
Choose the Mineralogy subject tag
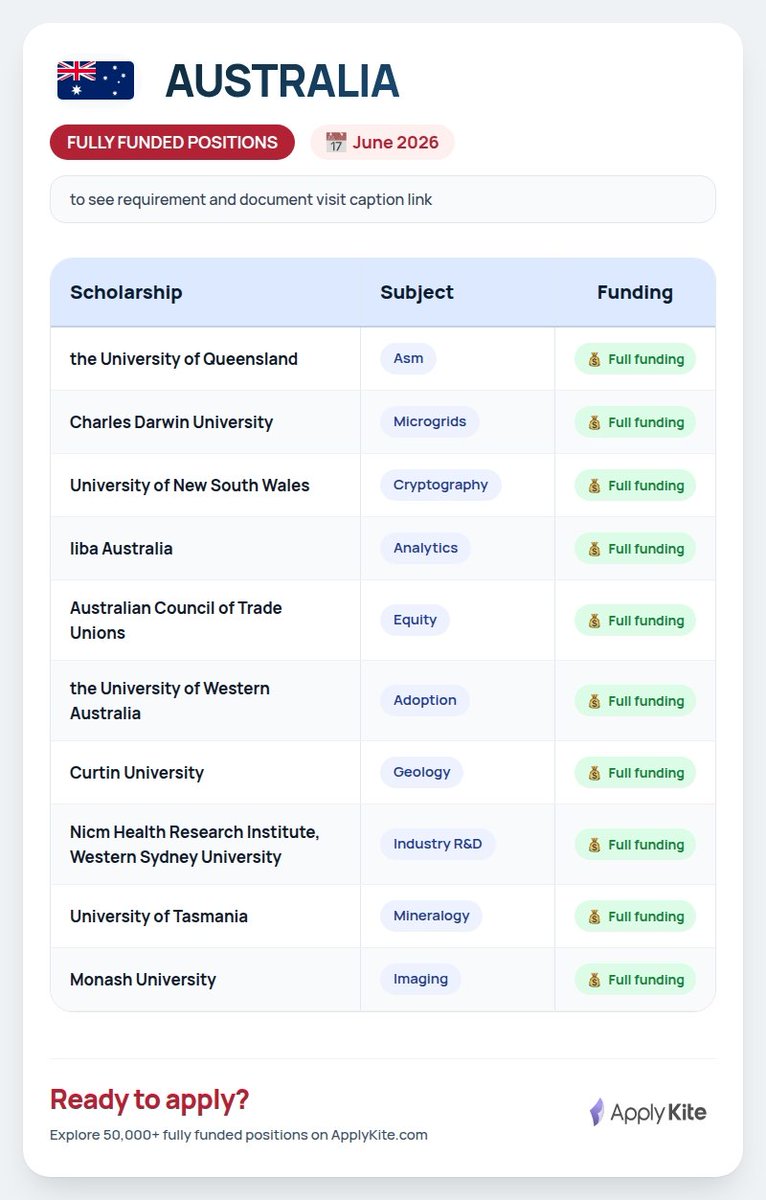click(431, 916)
